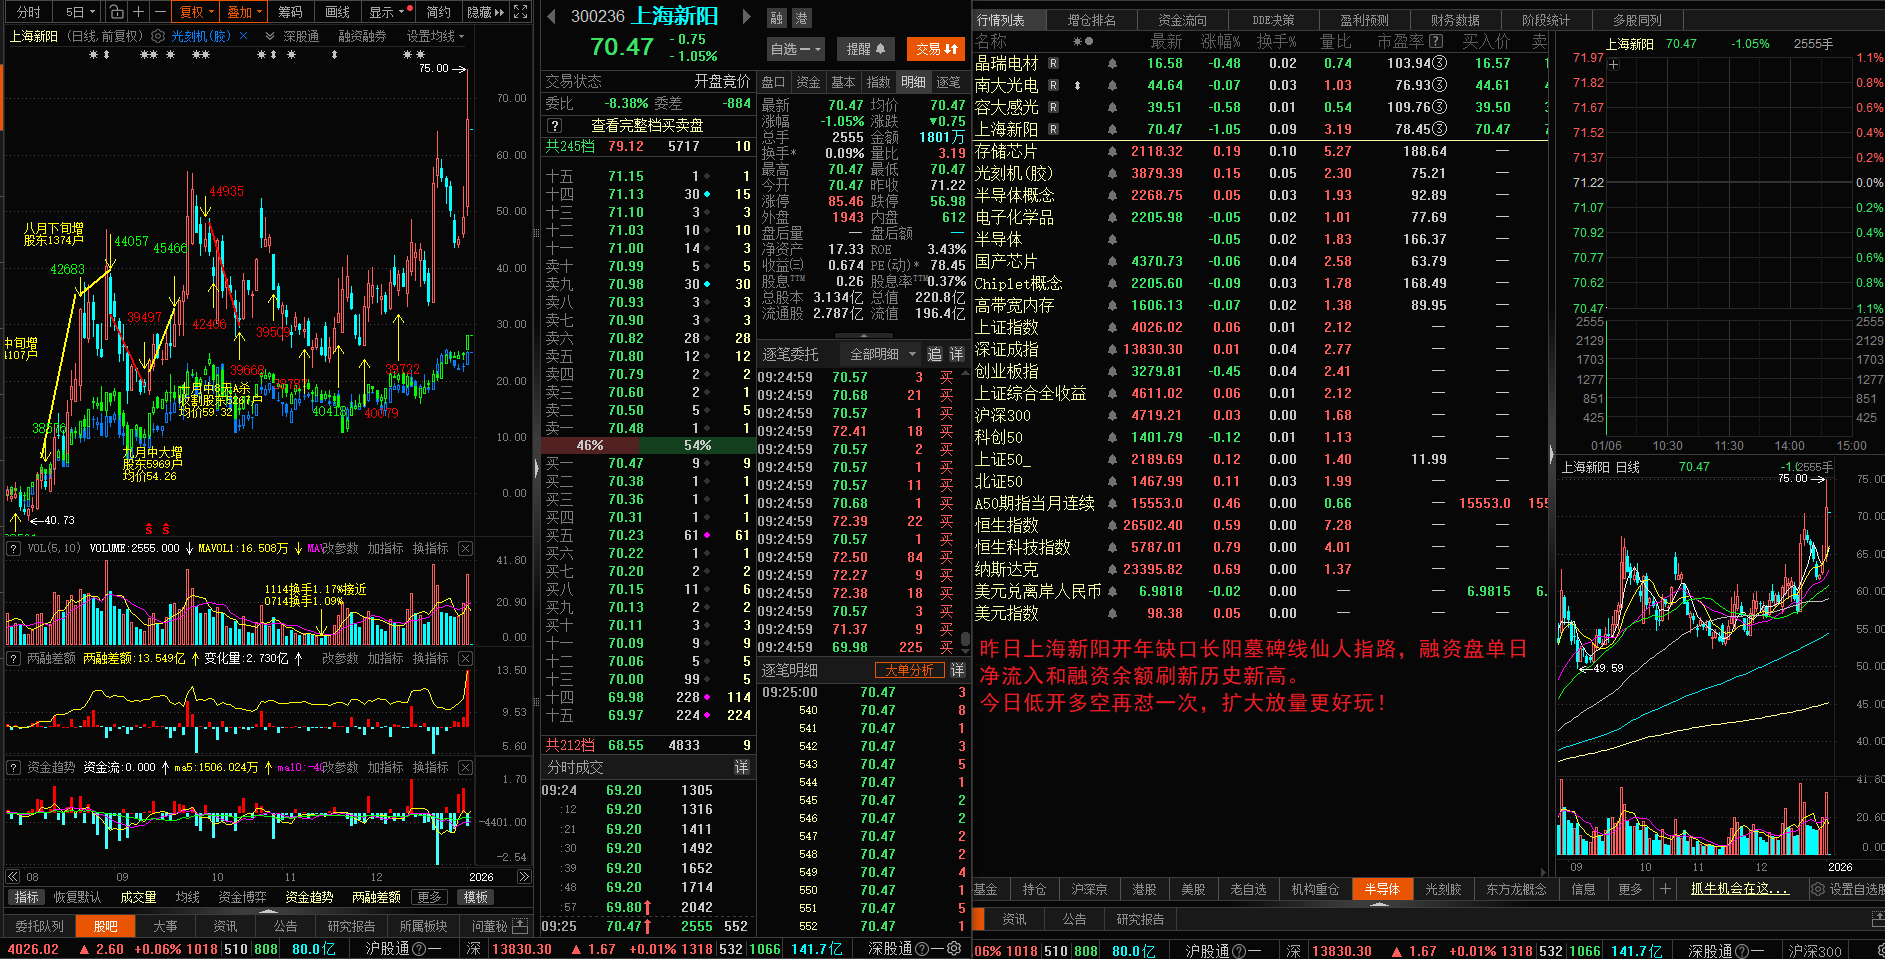This screenshot has height=959, width=1885.
Task: Open the 全部明细 filter dropdown
Action: coord(883,354)
